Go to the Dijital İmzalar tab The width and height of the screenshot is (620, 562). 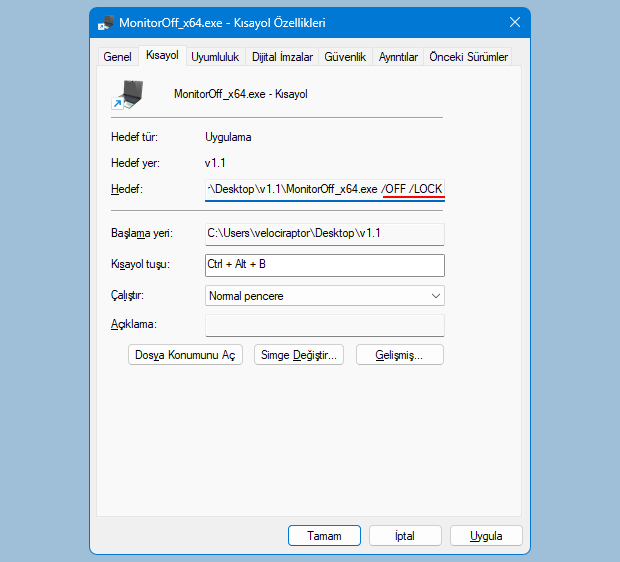(283, 57)
